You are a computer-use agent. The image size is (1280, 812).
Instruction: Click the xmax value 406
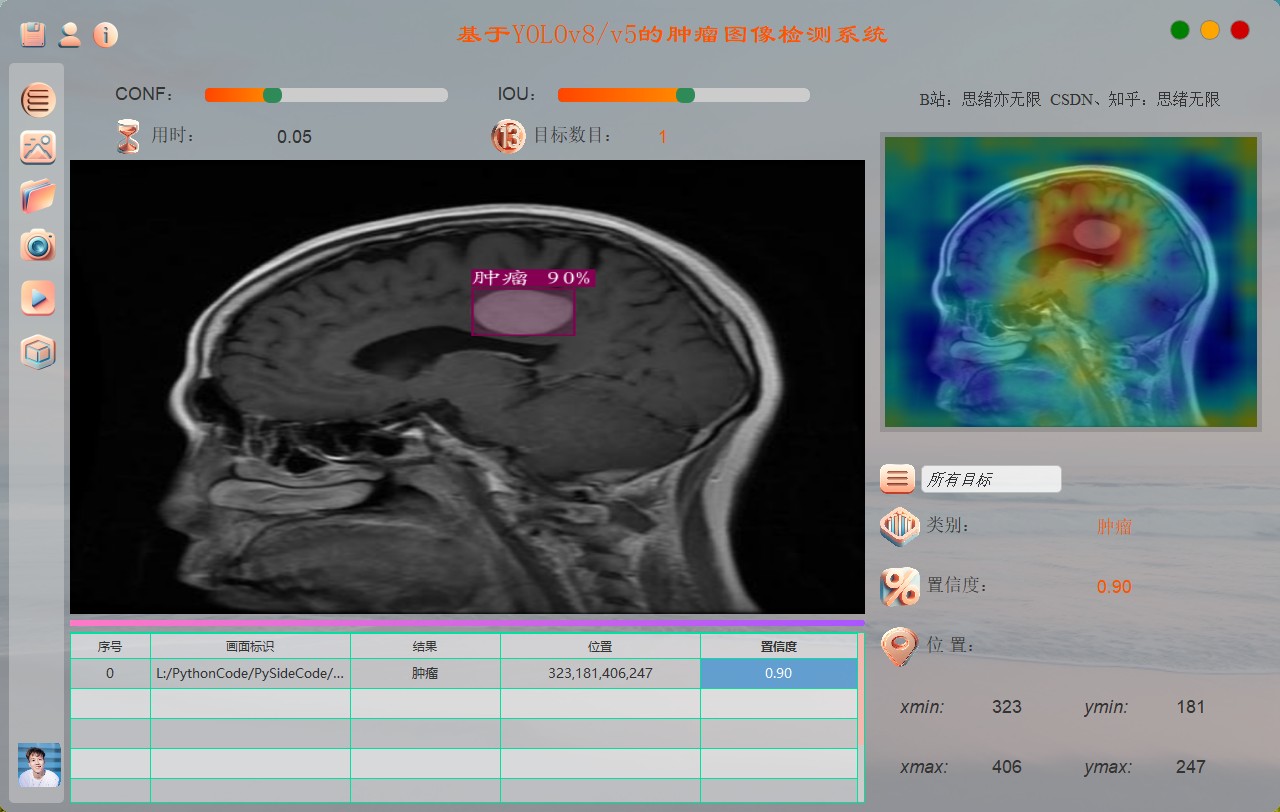[x=1007, y=767]
